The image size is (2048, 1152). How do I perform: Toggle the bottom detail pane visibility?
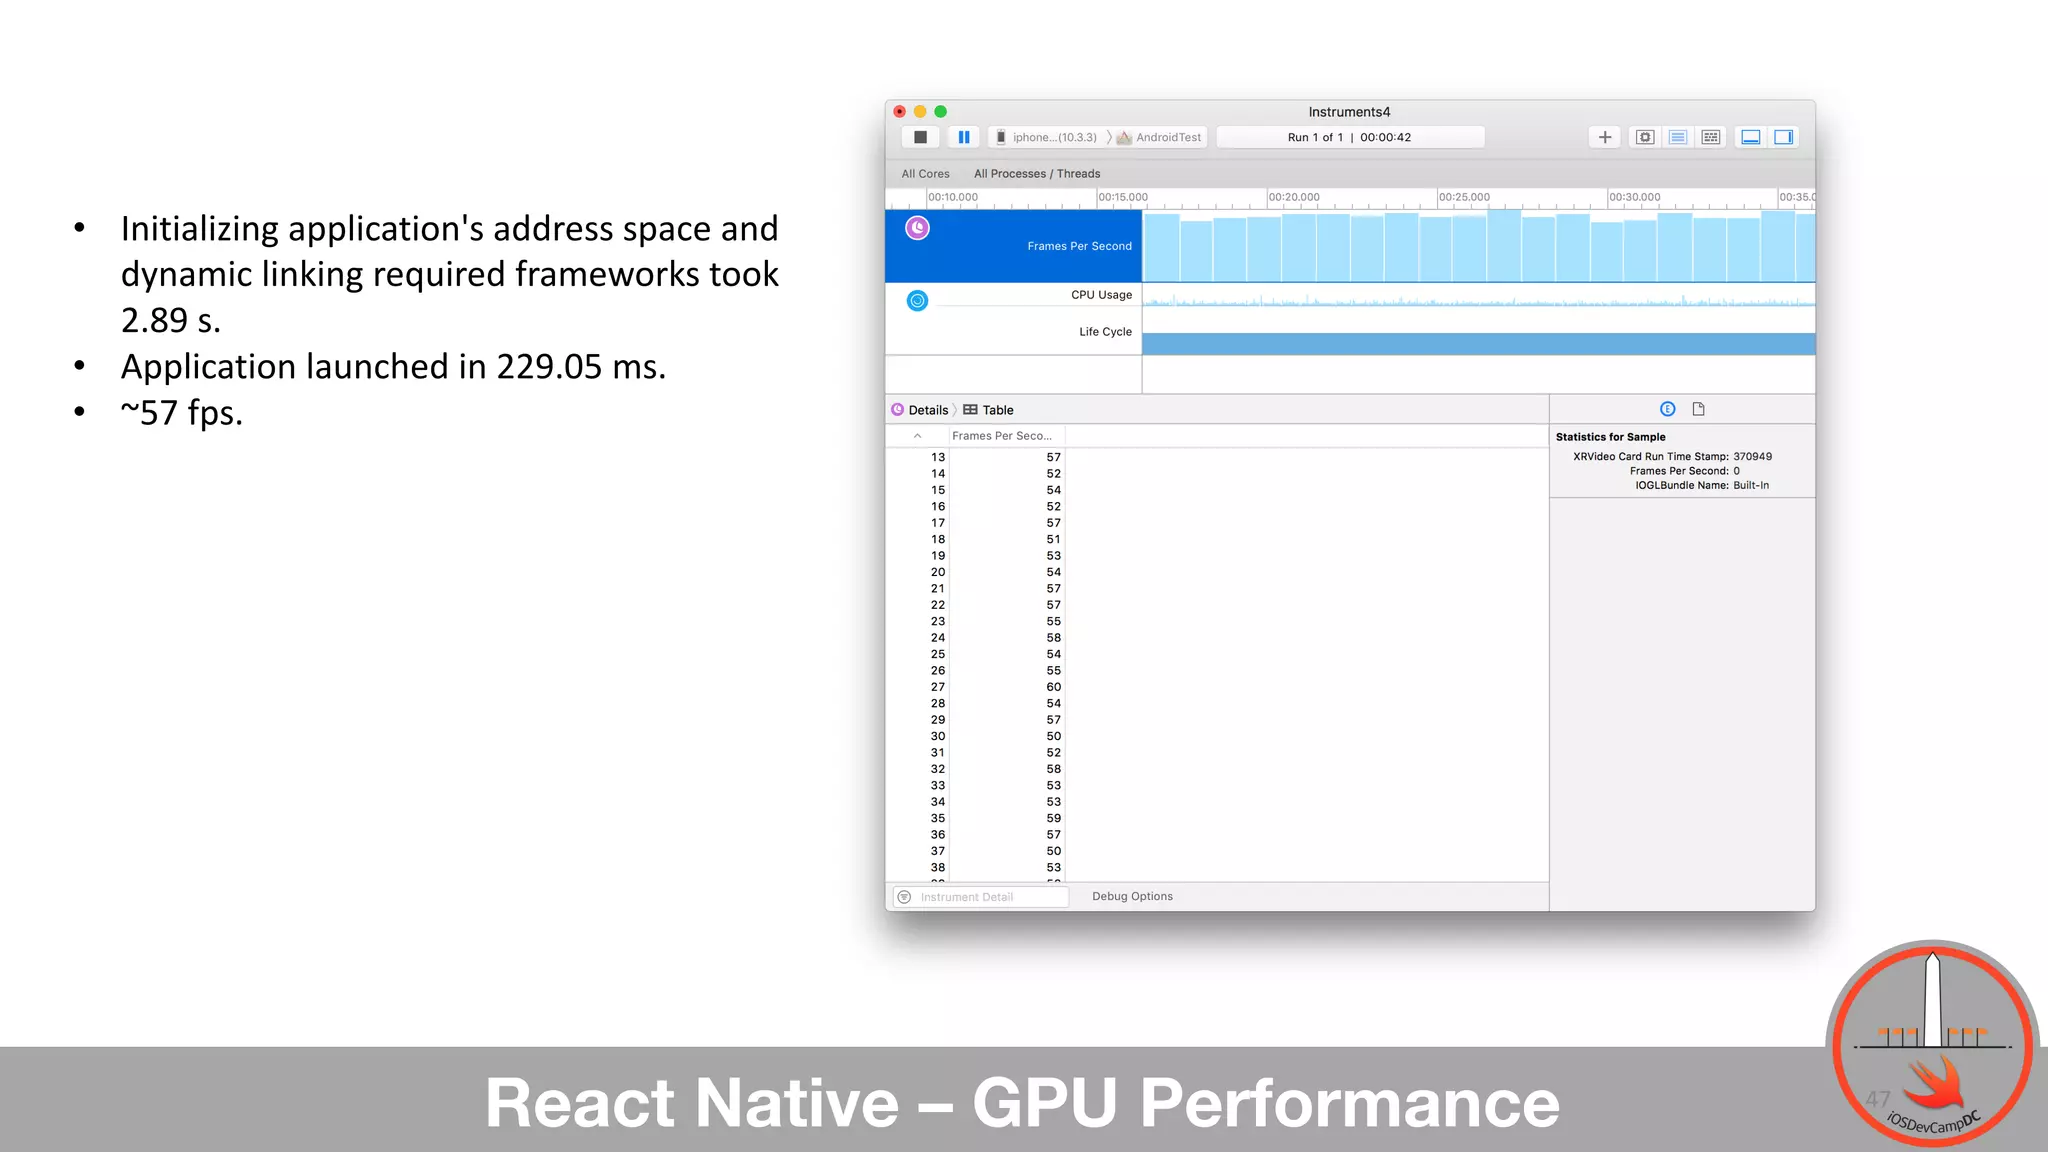pyautogui.click(x=1751, y=137)
